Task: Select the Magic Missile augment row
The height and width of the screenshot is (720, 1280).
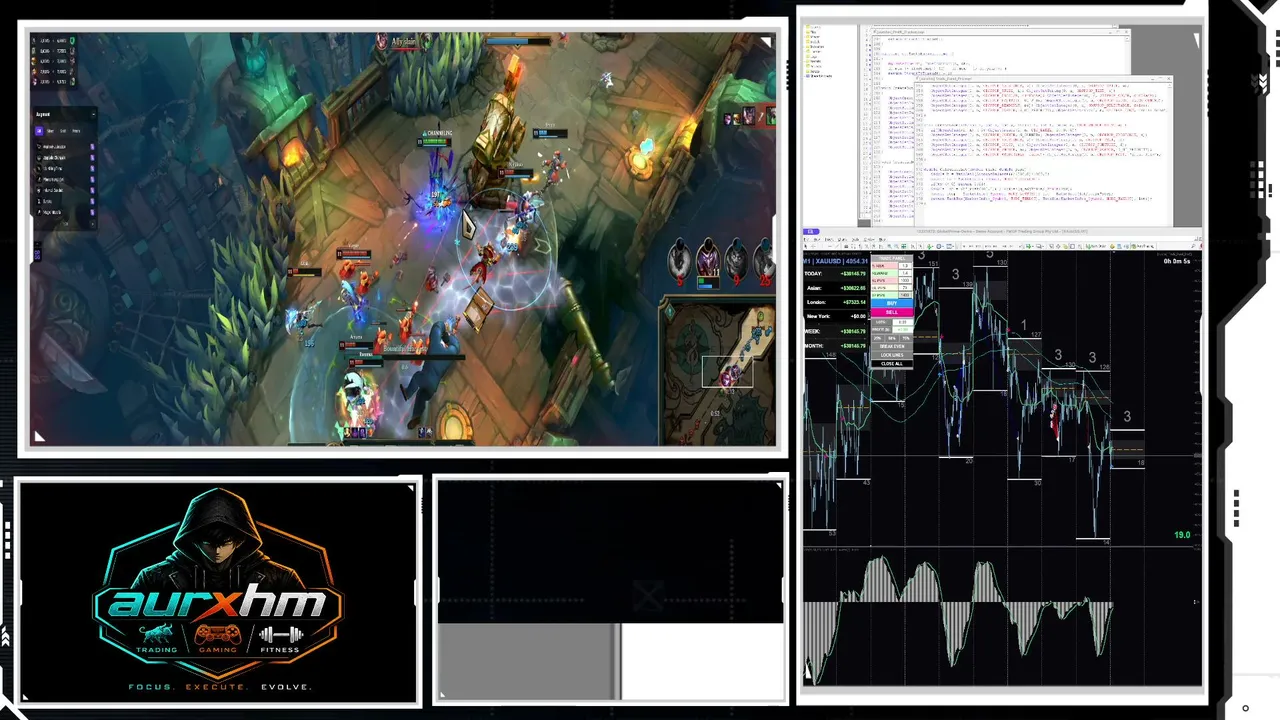Action: [65, 212]
